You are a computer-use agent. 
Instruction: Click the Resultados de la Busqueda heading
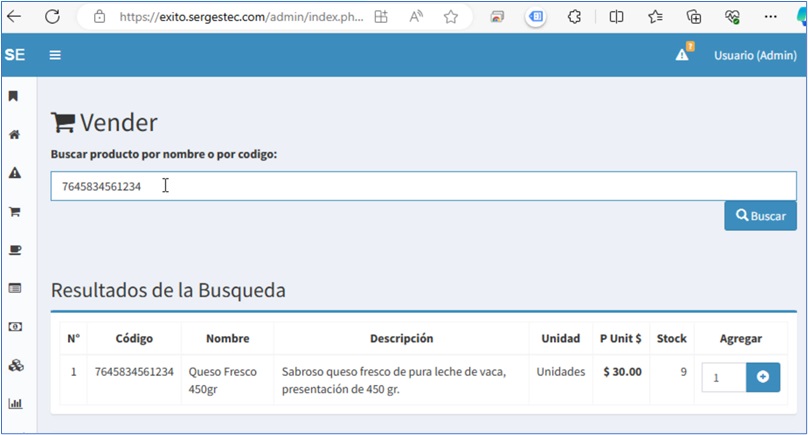point(168,290)
